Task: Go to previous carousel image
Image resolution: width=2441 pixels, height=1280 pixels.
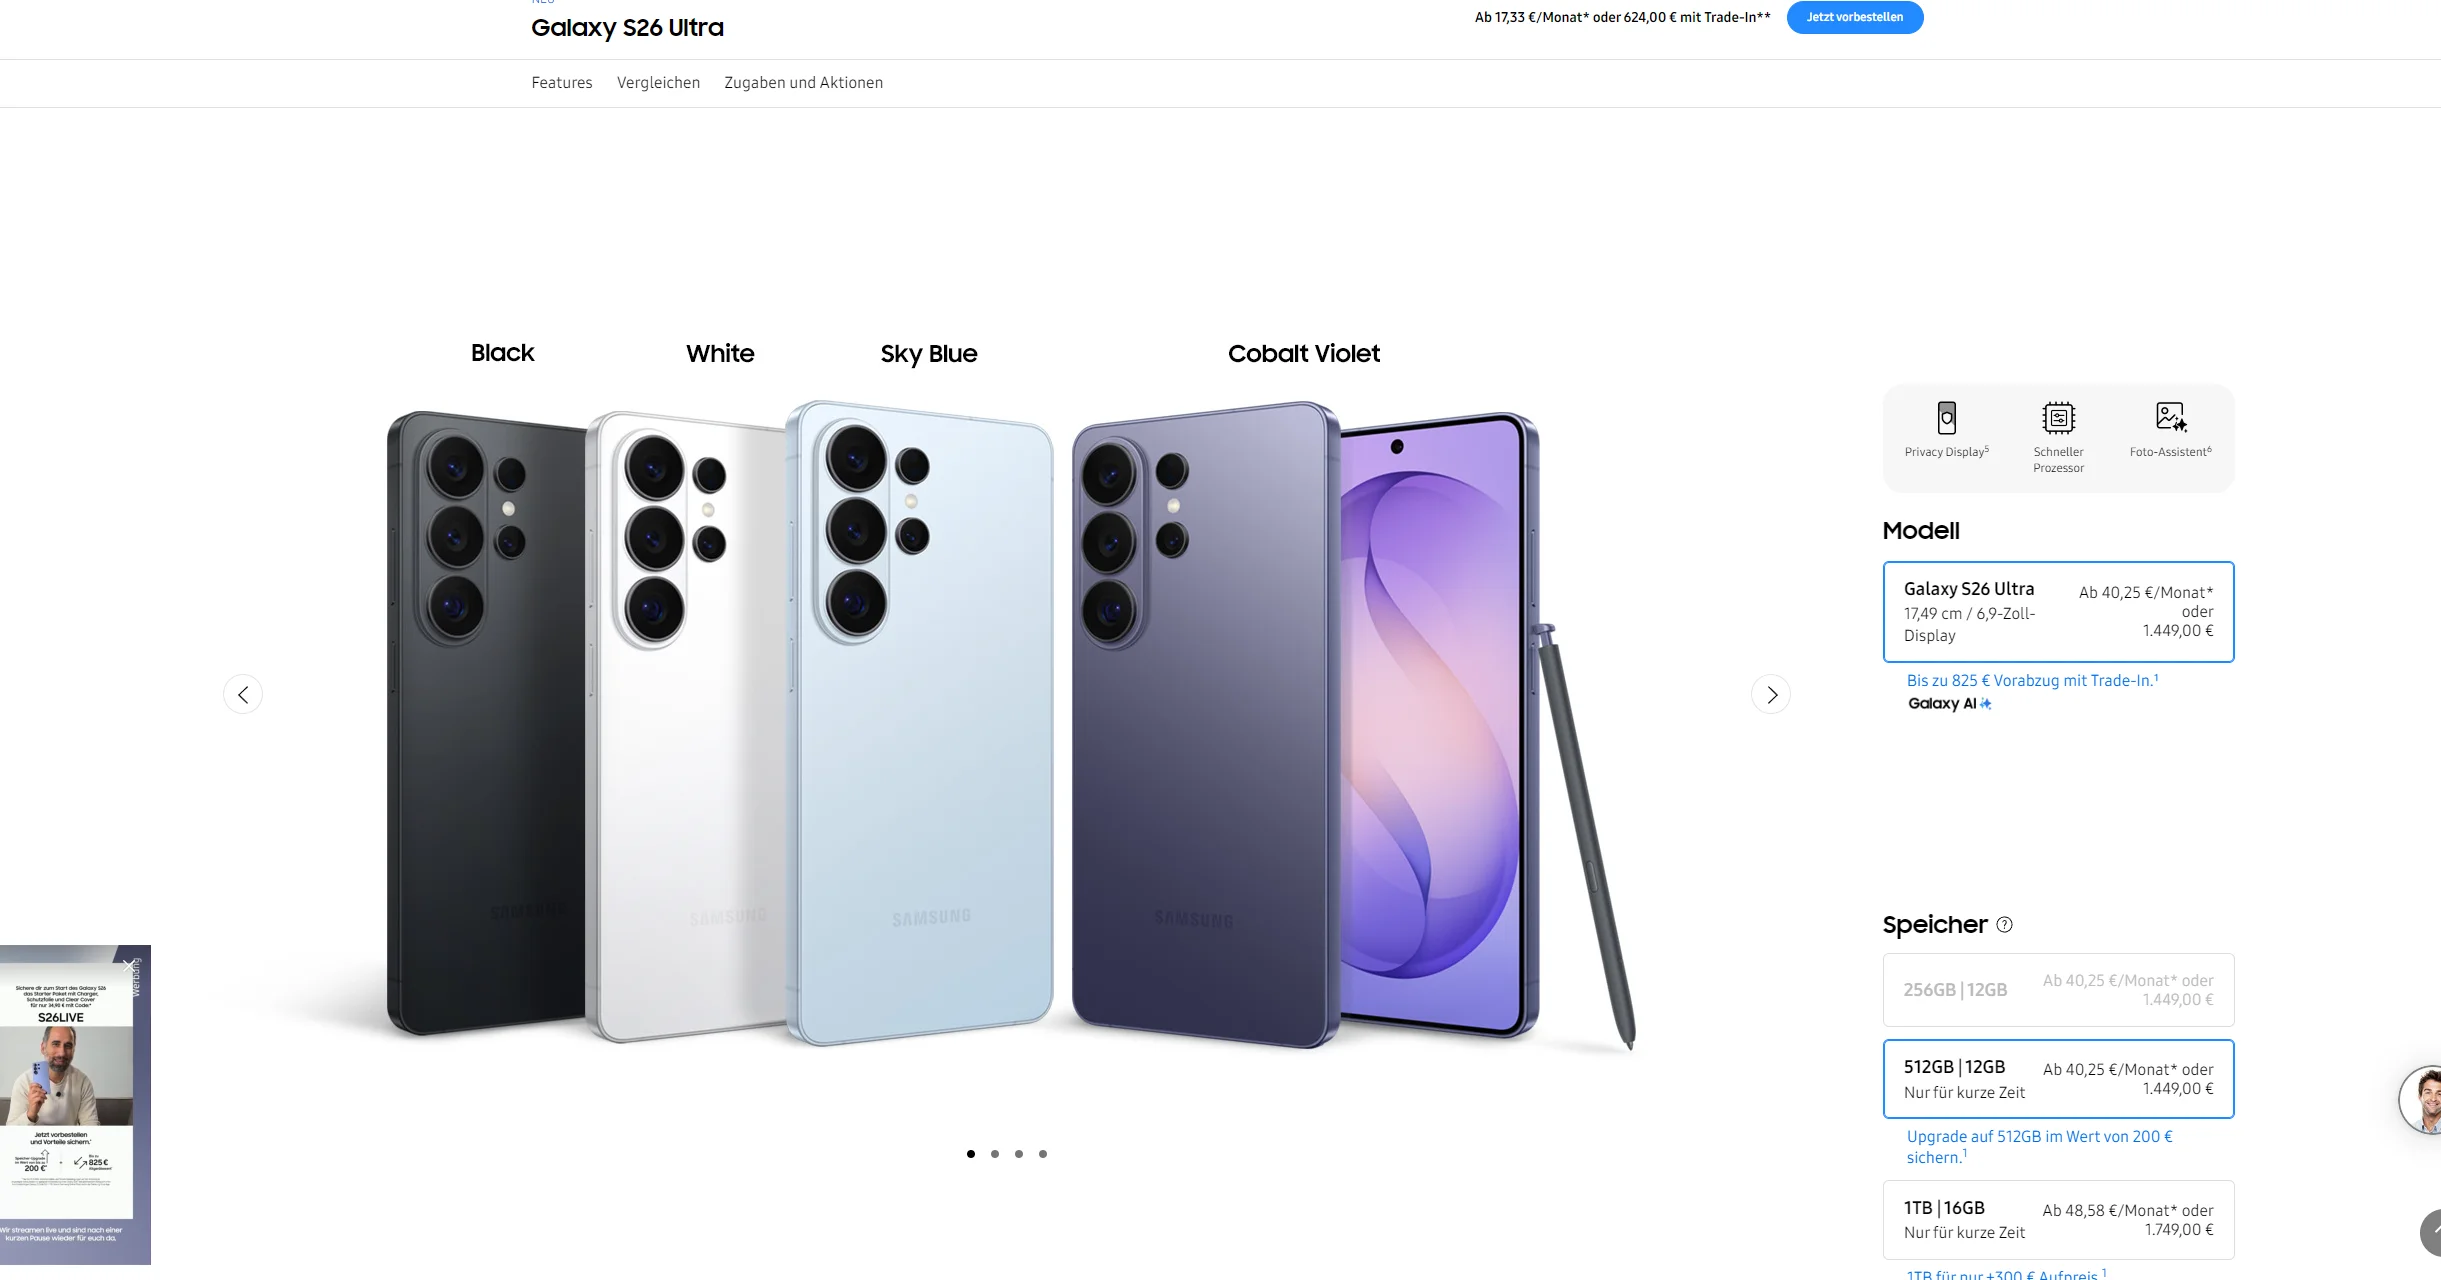Action: coord(243,694)
